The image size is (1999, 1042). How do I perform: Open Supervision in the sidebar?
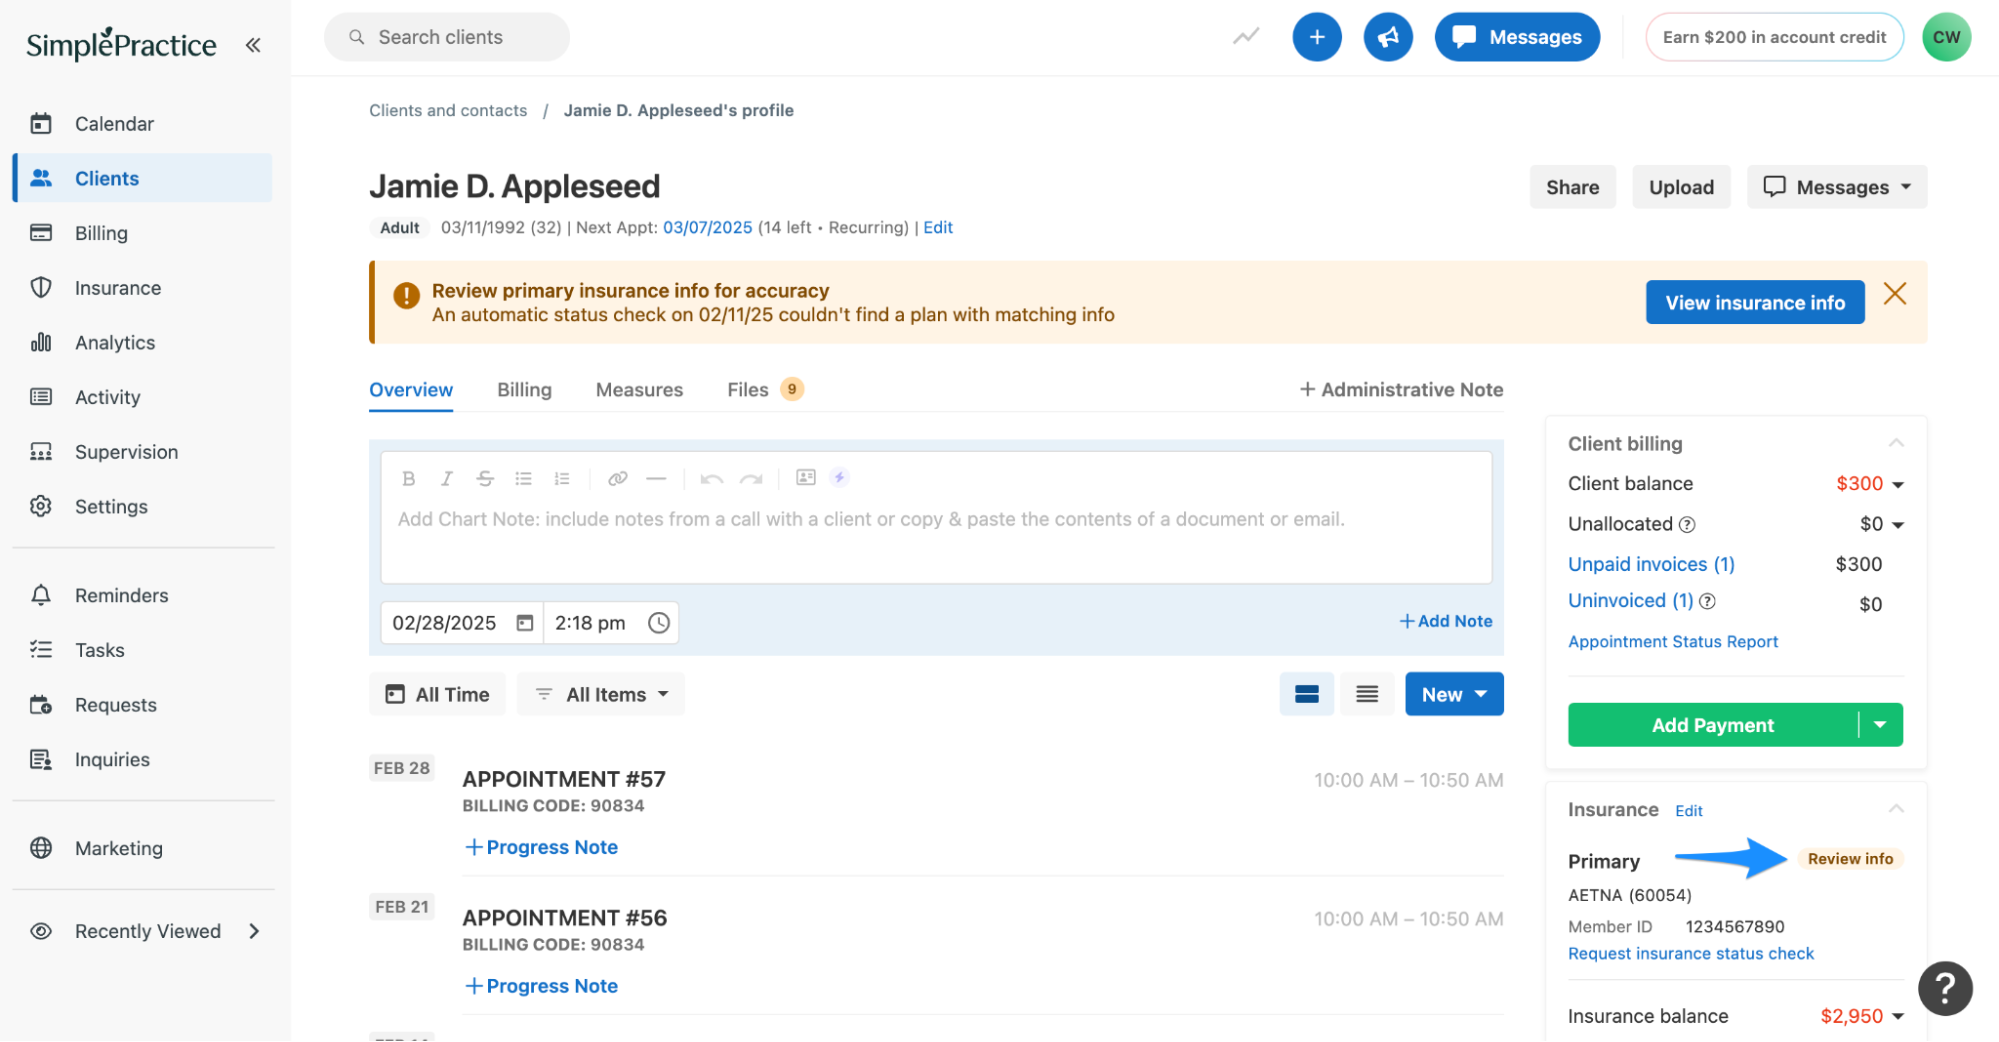click(x=143, y=452)
